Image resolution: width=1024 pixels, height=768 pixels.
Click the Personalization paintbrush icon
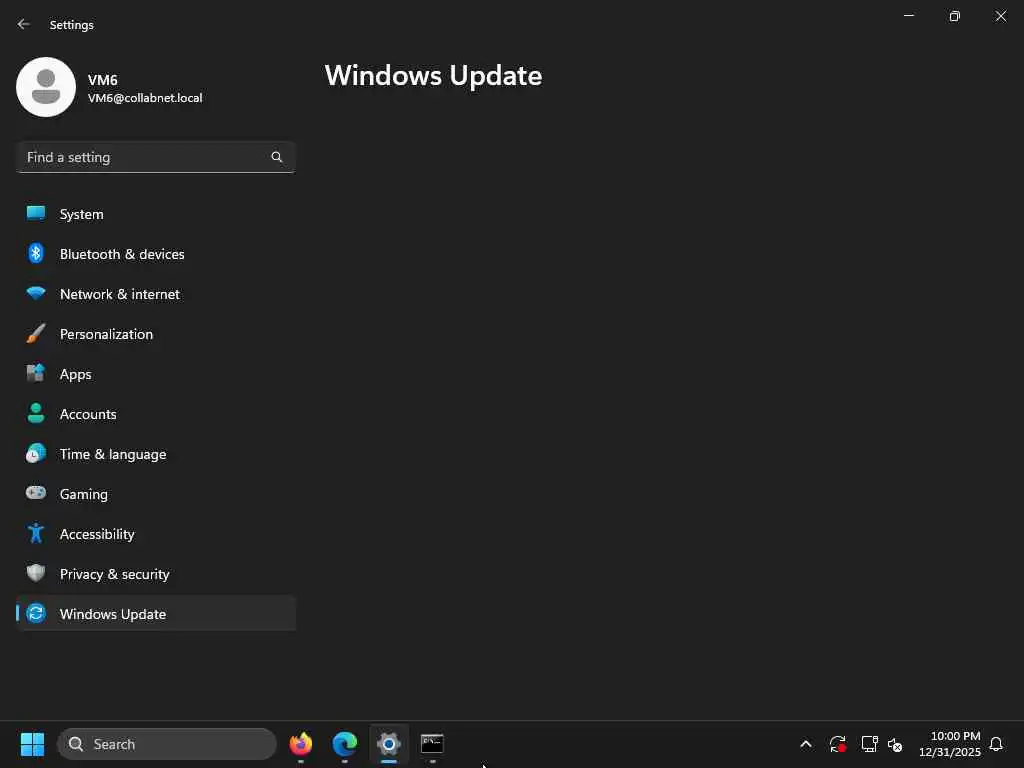36,334
